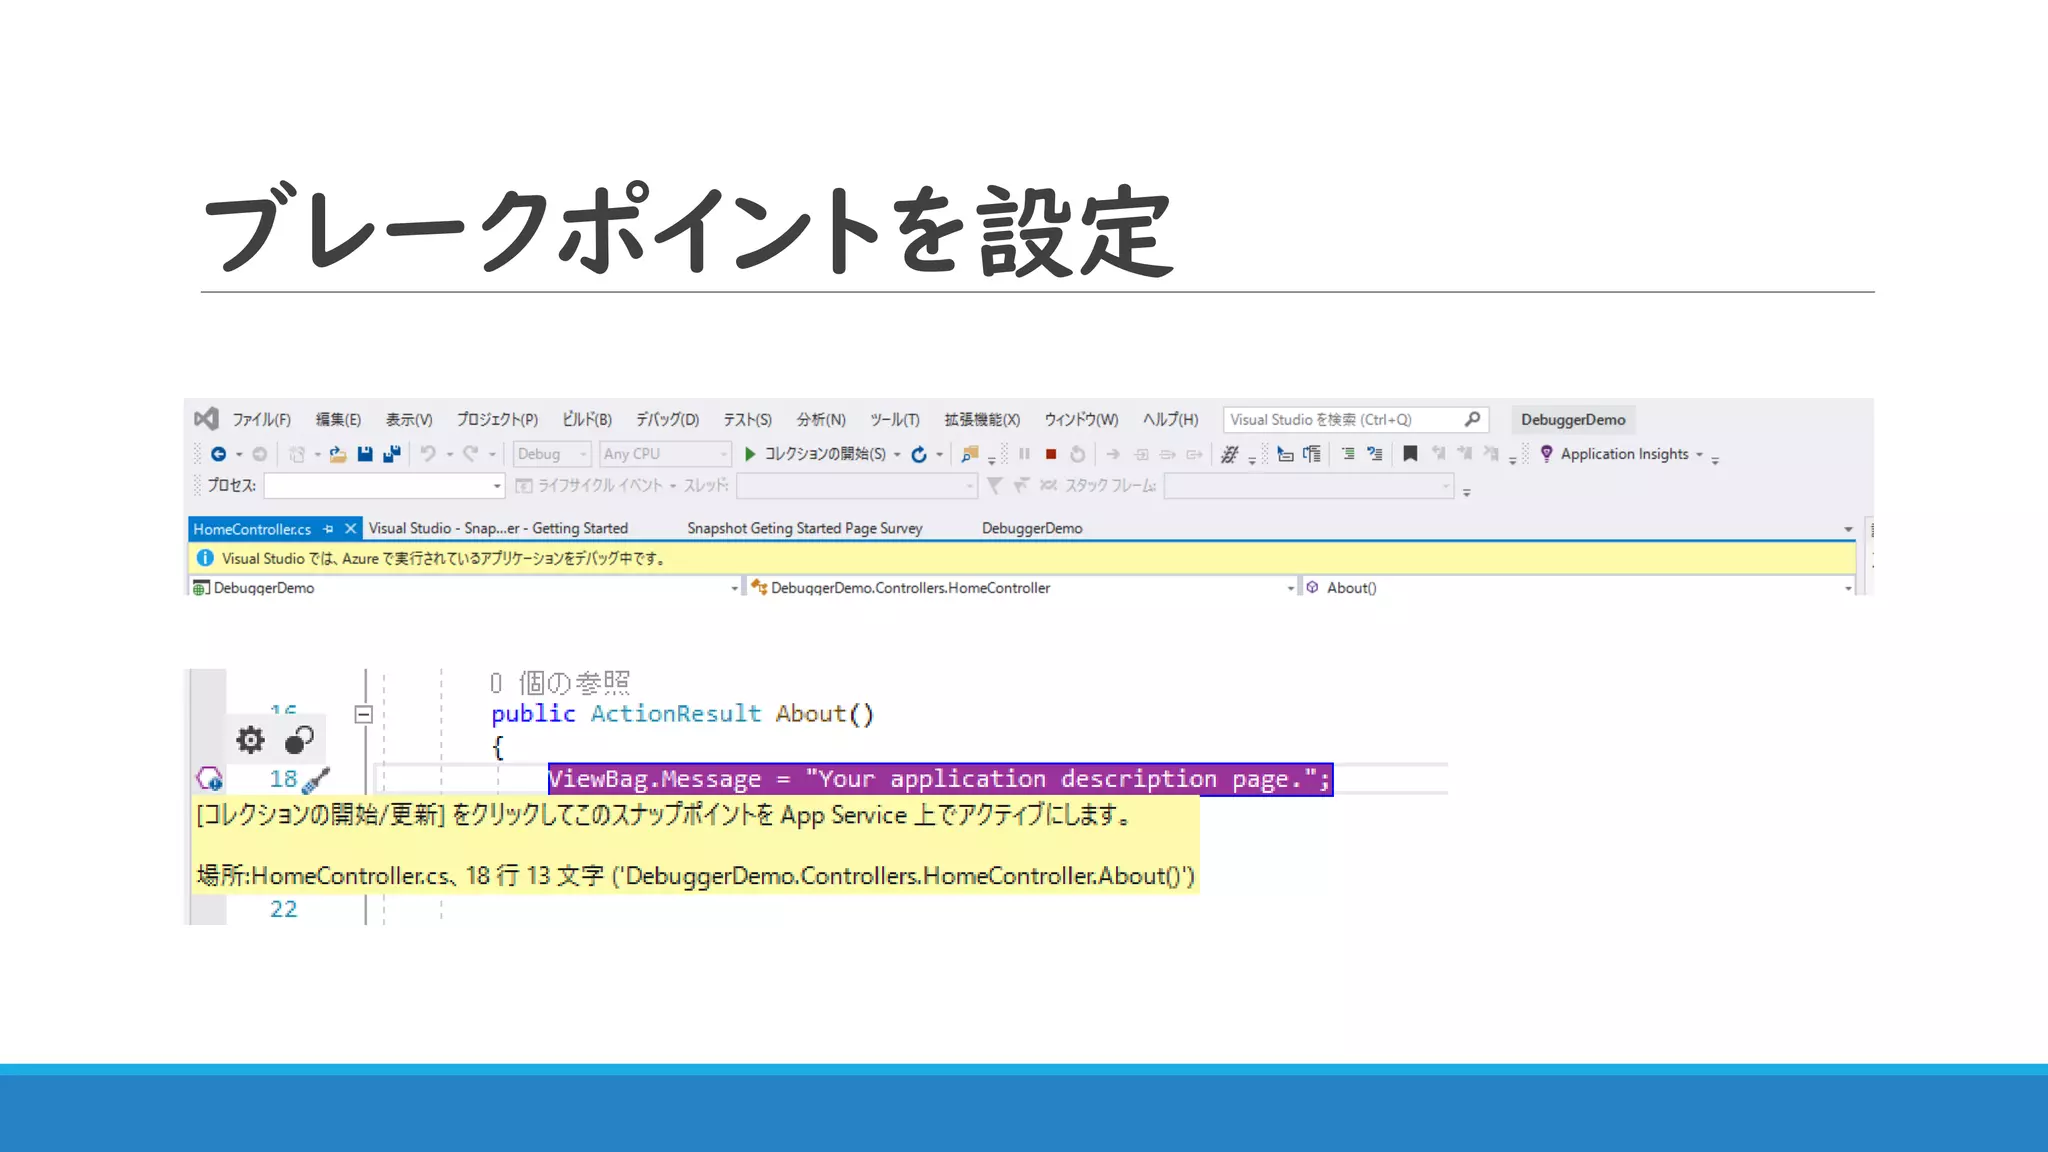This screenshot has width=2048, height=1152.
Task: Click the Step Over icon
Action: pyautogui.click(x=1168, y=454)
